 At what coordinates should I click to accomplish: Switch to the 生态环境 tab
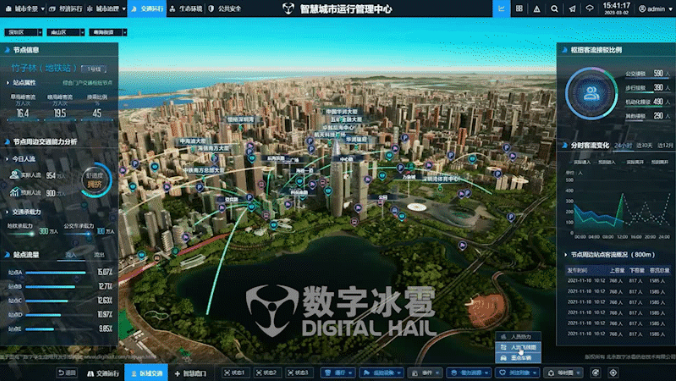click(186, 9)
